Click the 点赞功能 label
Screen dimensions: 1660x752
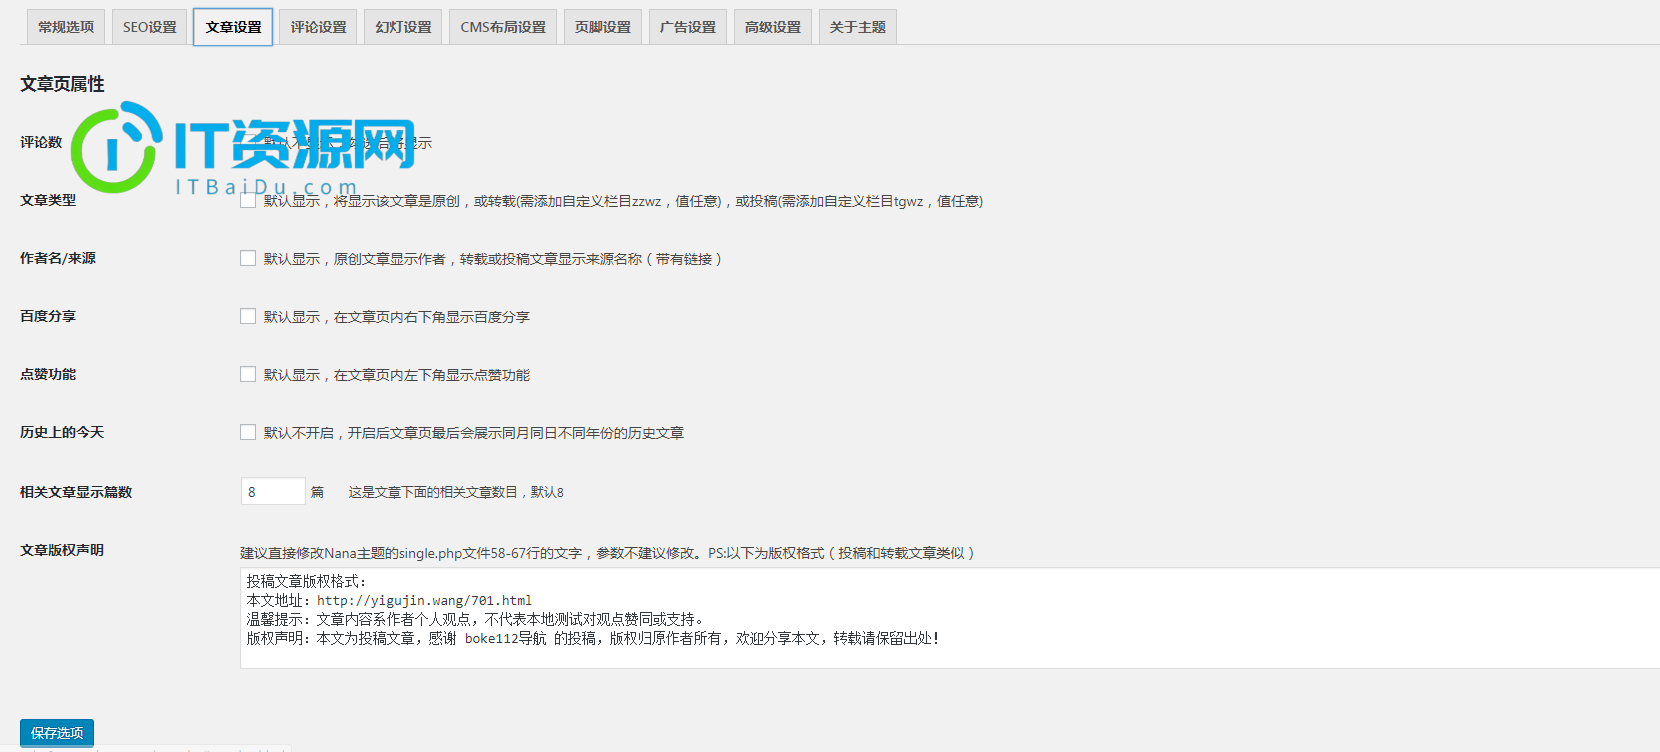(48, 374)
